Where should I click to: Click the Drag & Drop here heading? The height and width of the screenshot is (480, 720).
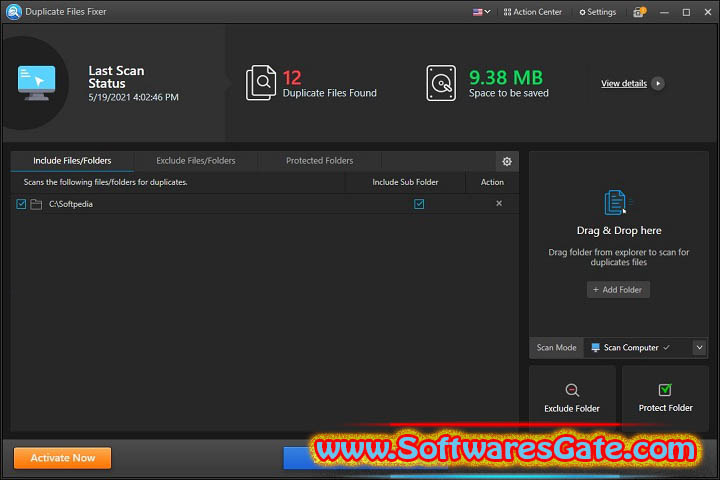point(619,231)
